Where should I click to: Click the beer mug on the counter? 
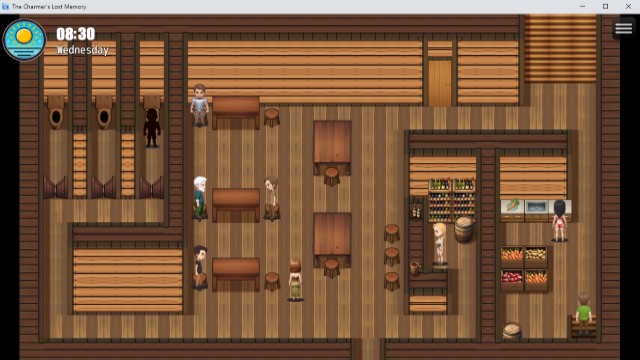point(415,268)
